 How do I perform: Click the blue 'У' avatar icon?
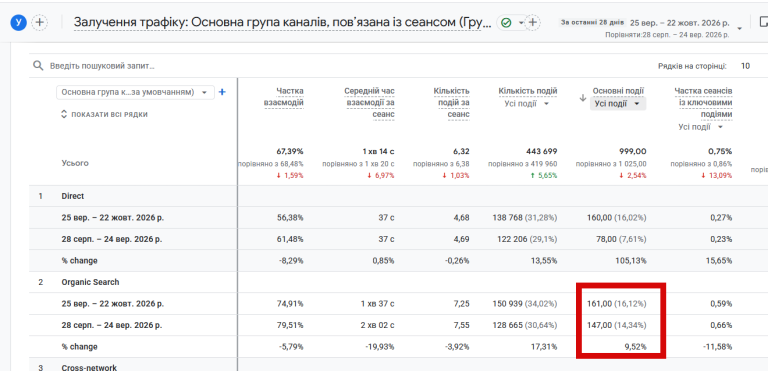(19, 23)
